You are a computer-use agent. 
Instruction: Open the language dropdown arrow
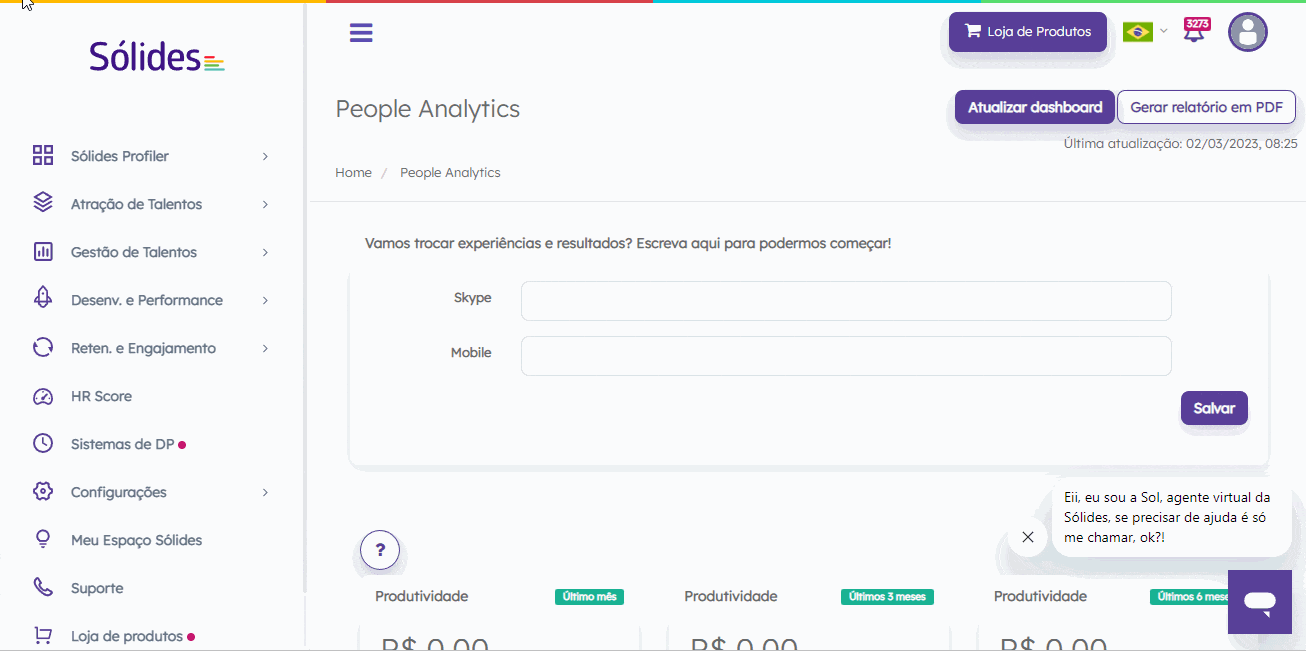[x=1163, y=31]
